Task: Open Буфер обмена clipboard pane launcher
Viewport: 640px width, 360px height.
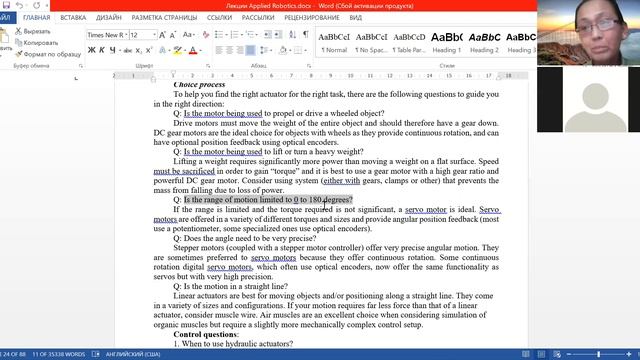Action: pos(81,66)
